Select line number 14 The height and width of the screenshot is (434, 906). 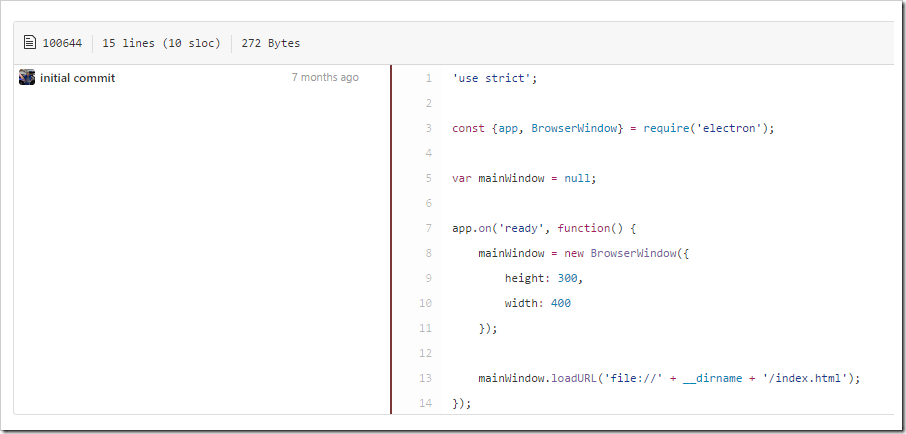tap(425, 403)
